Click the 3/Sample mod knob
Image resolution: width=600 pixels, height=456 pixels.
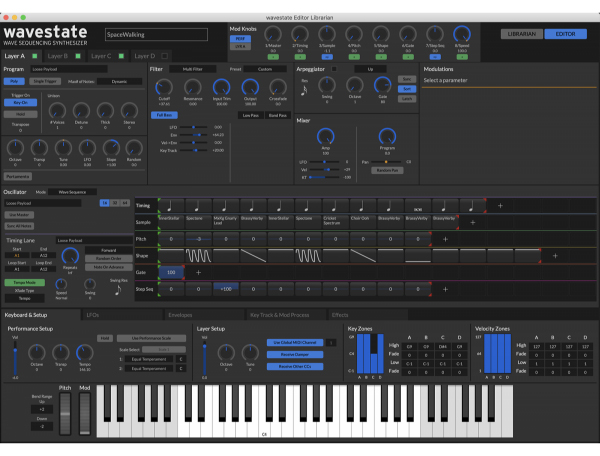pyautogui.click(x=327, y=34)
